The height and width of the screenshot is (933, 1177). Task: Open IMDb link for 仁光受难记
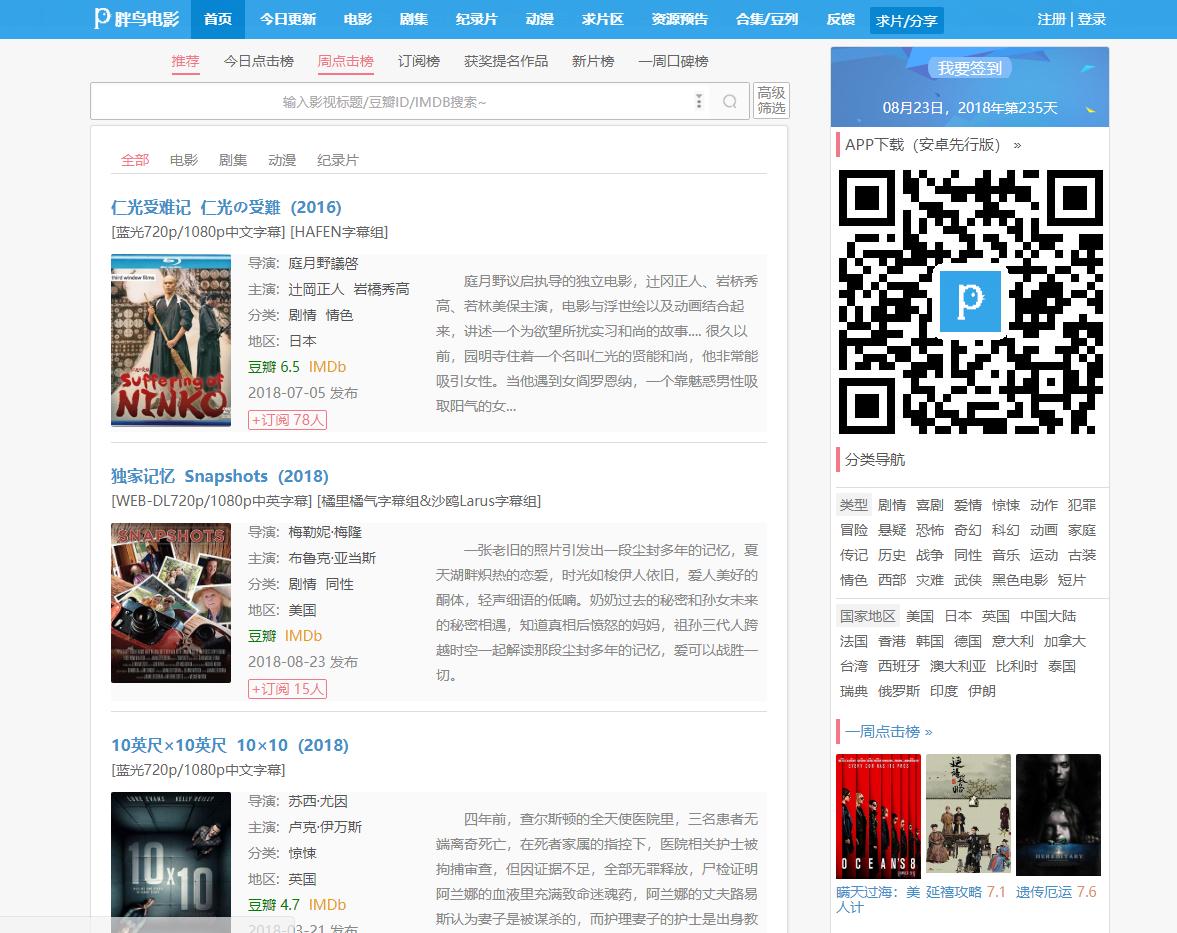click(327, 367)
